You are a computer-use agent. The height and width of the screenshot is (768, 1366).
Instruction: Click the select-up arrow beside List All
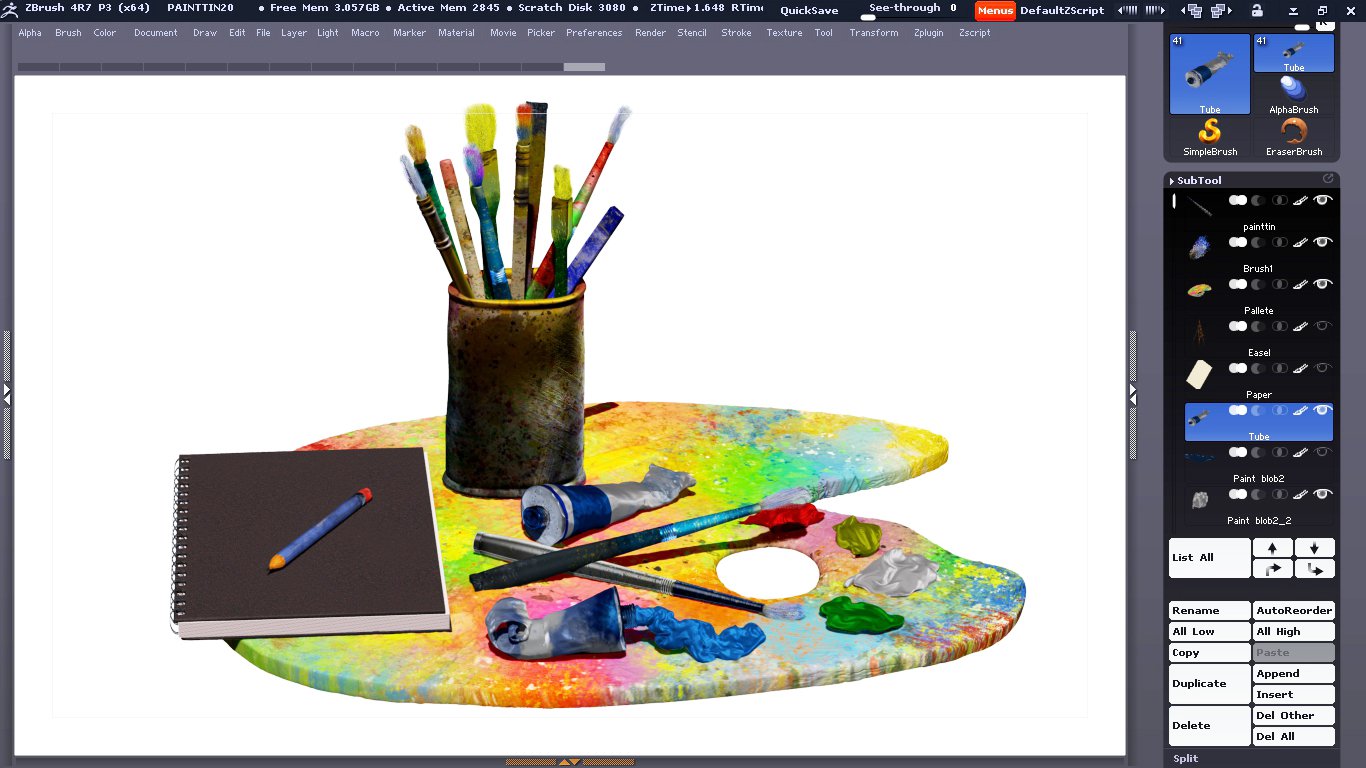1272,548
